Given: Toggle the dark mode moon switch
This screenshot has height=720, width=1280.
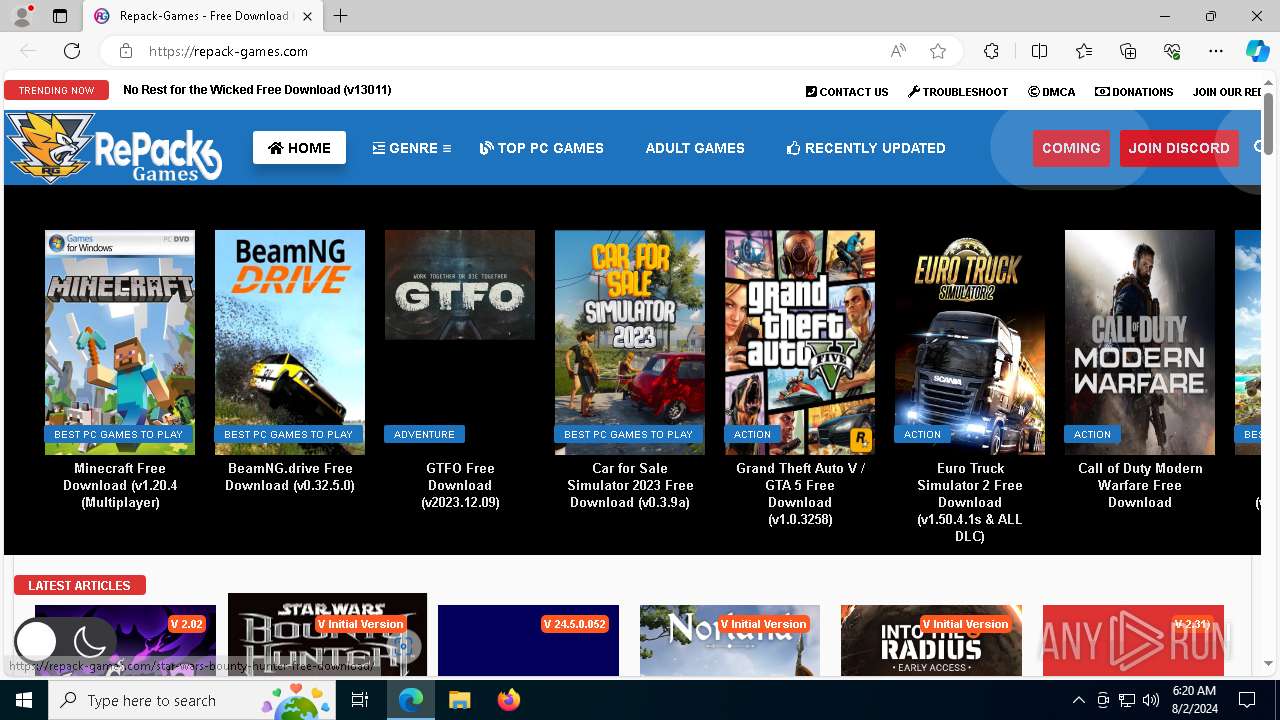Looking at the screenshot, I should (x=63, y=643).
